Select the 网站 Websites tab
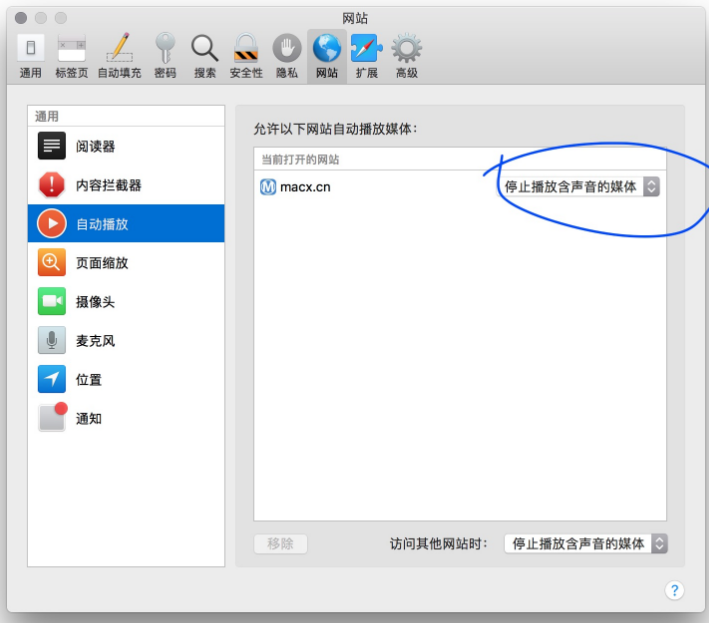 point(327,56)
